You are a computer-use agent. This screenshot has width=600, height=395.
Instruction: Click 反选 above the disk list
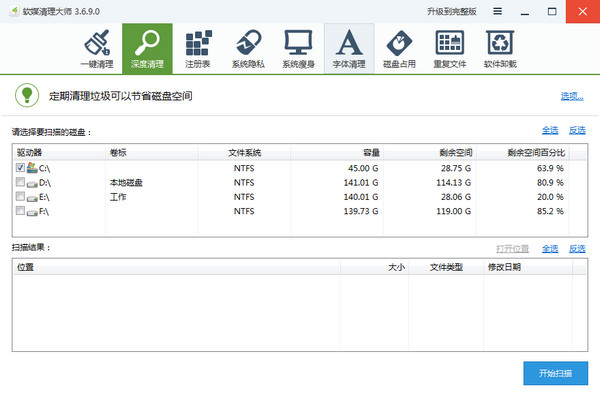(x=577, y=130)
